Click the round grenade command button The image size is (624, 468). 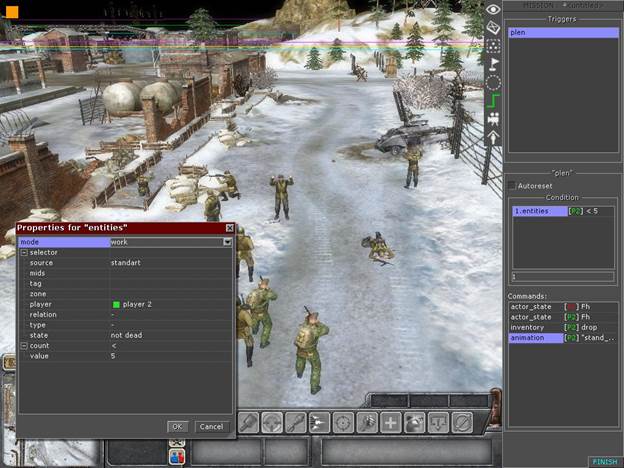click(x=414, y=423)
